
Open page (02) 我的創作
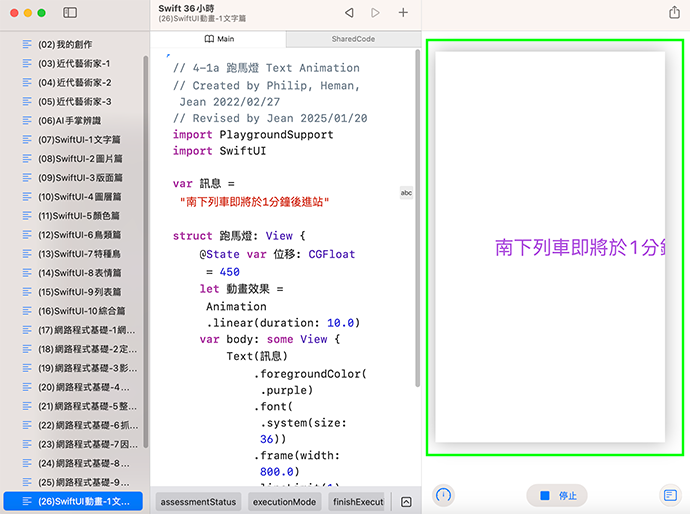click(68, 45)
